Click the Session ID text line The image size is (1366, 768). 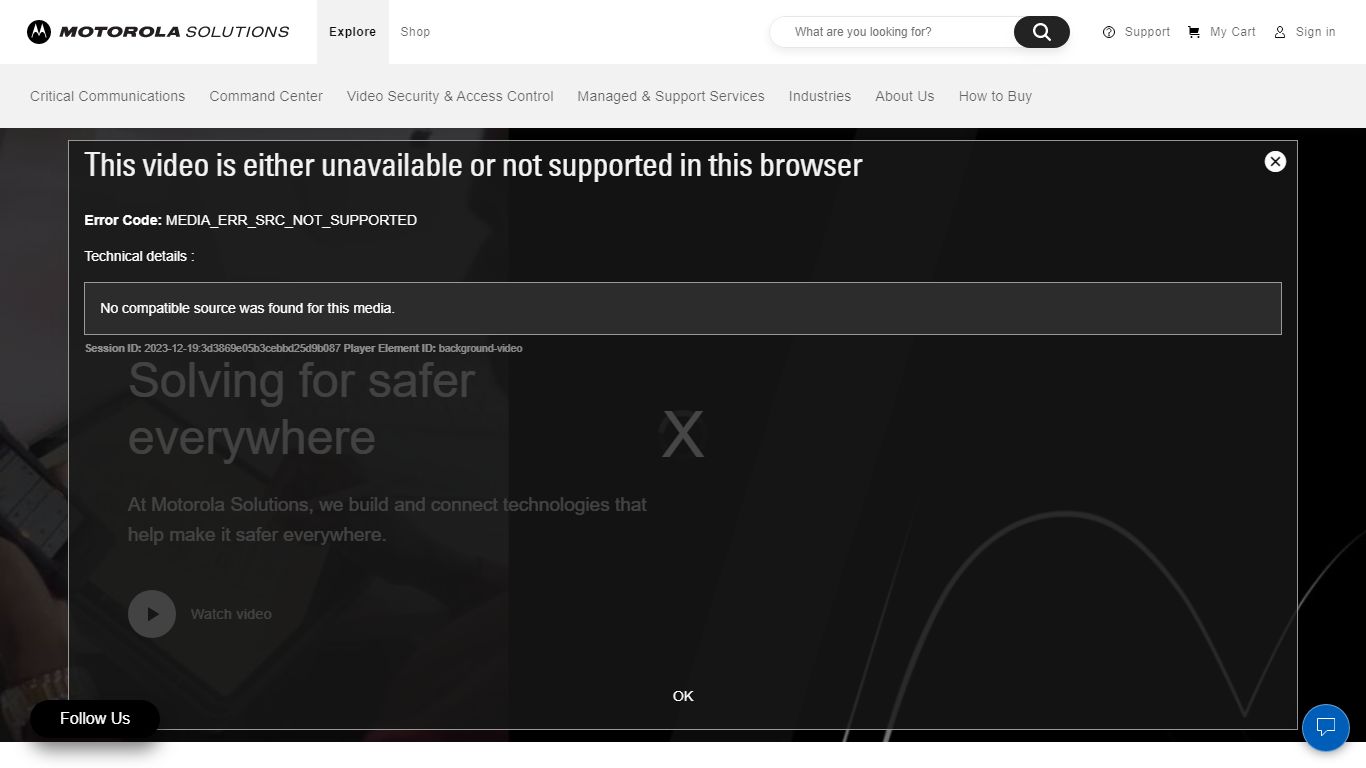[303, 348]
